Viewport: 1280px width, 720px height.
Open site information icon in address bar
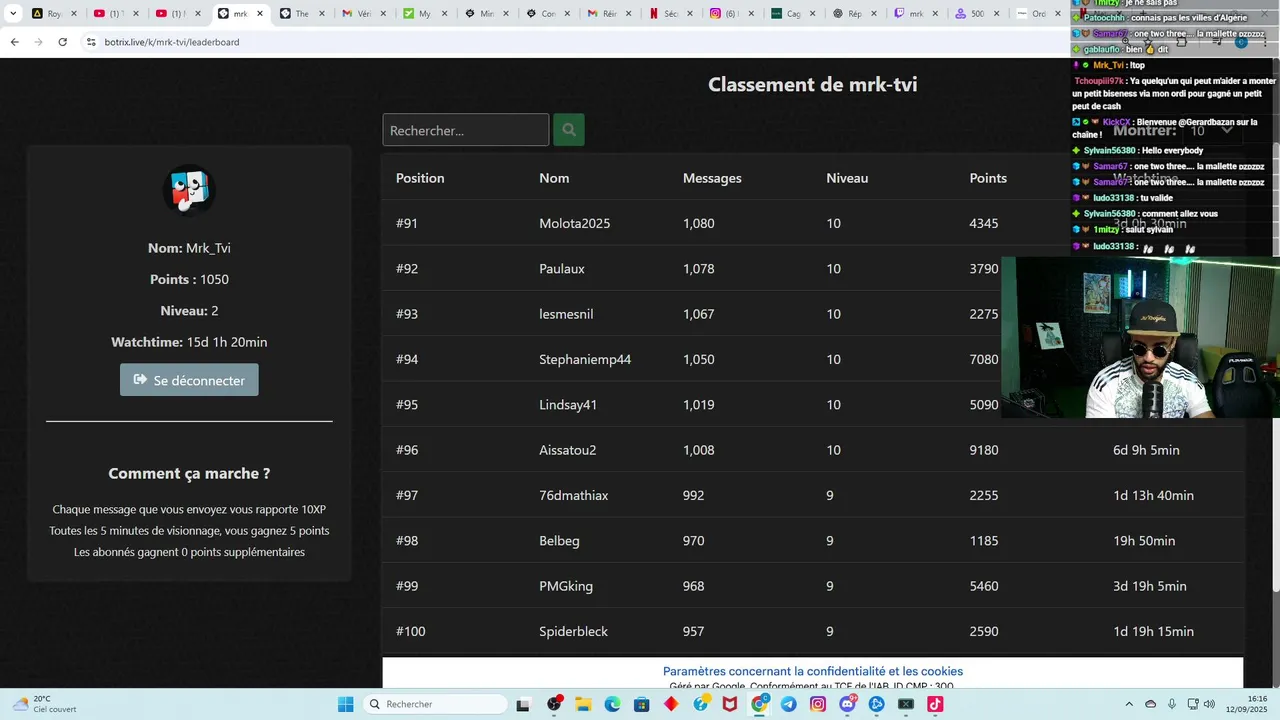coord(91,42)
